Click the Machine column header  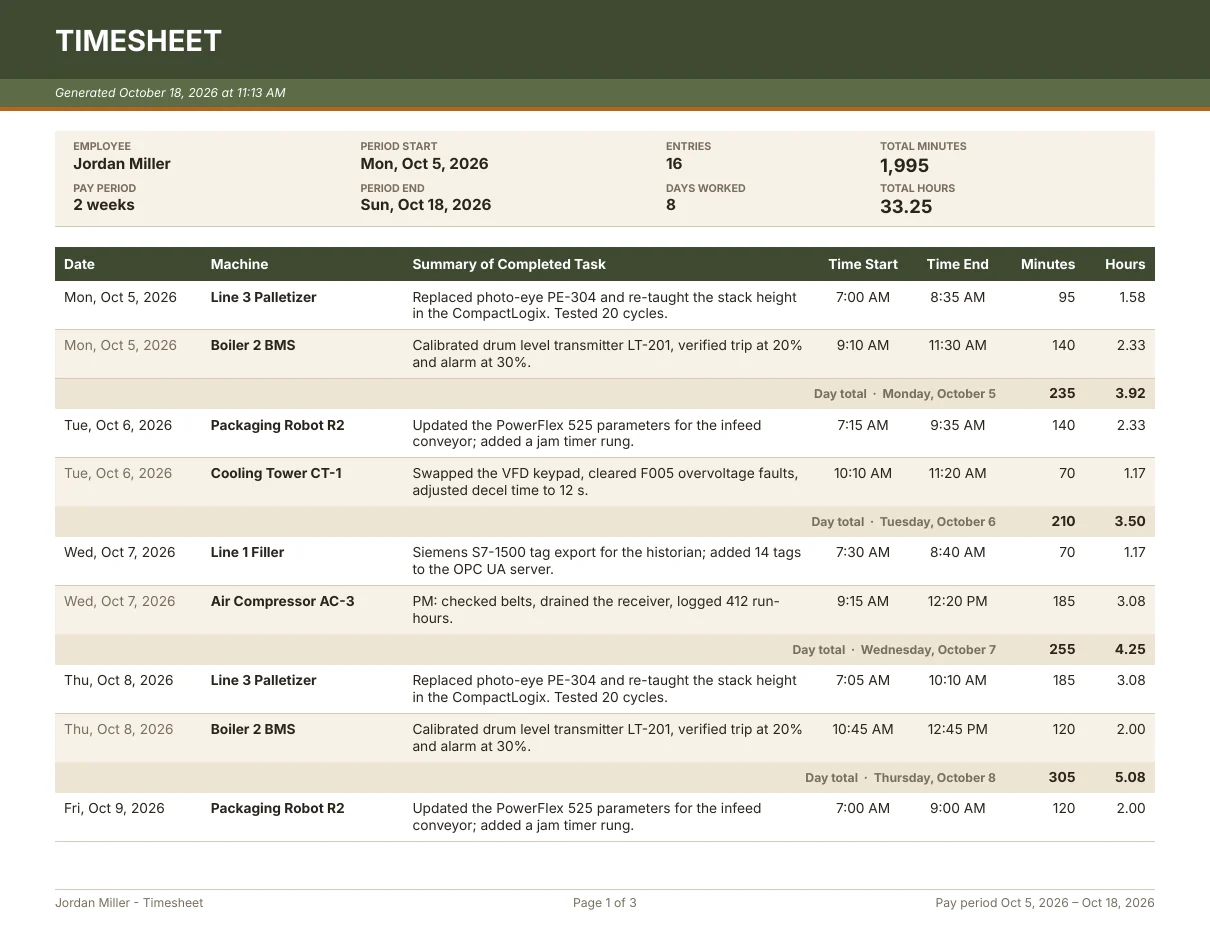point(239,264)
